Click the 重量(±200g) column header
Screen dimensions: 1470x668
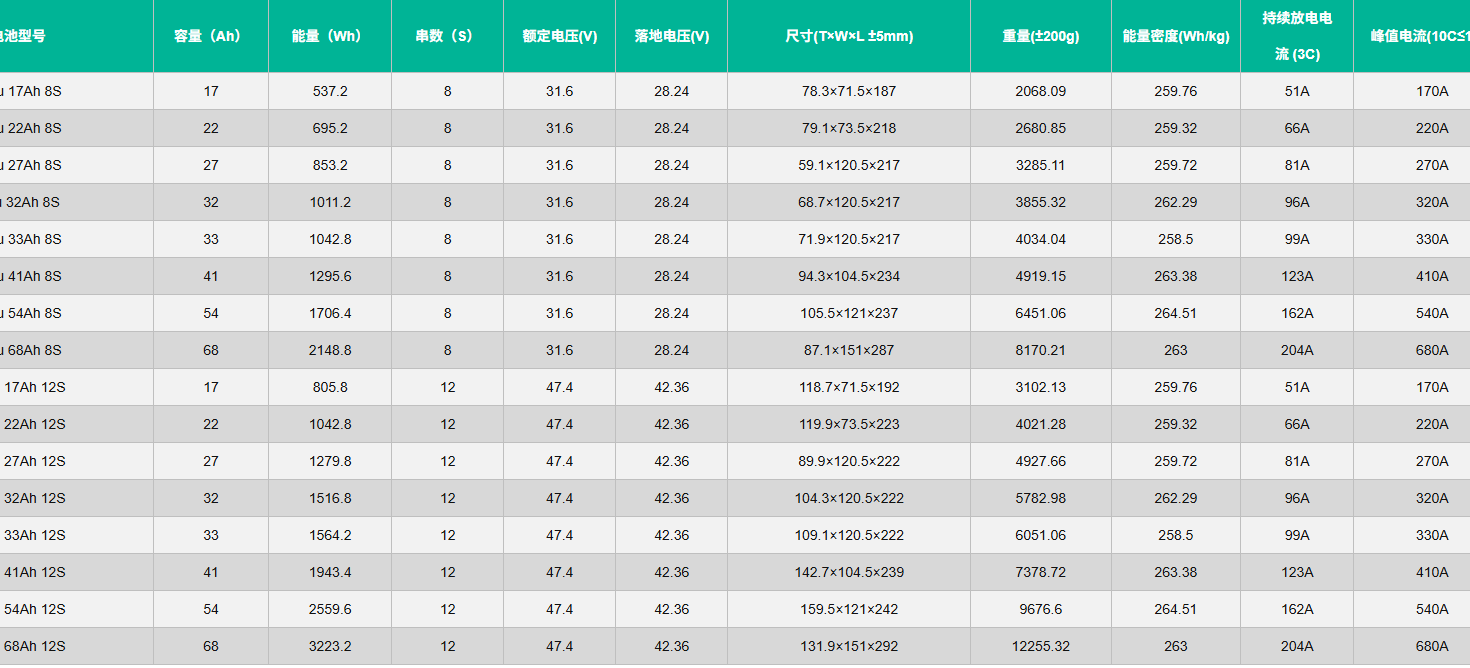tap(1040, 36)
